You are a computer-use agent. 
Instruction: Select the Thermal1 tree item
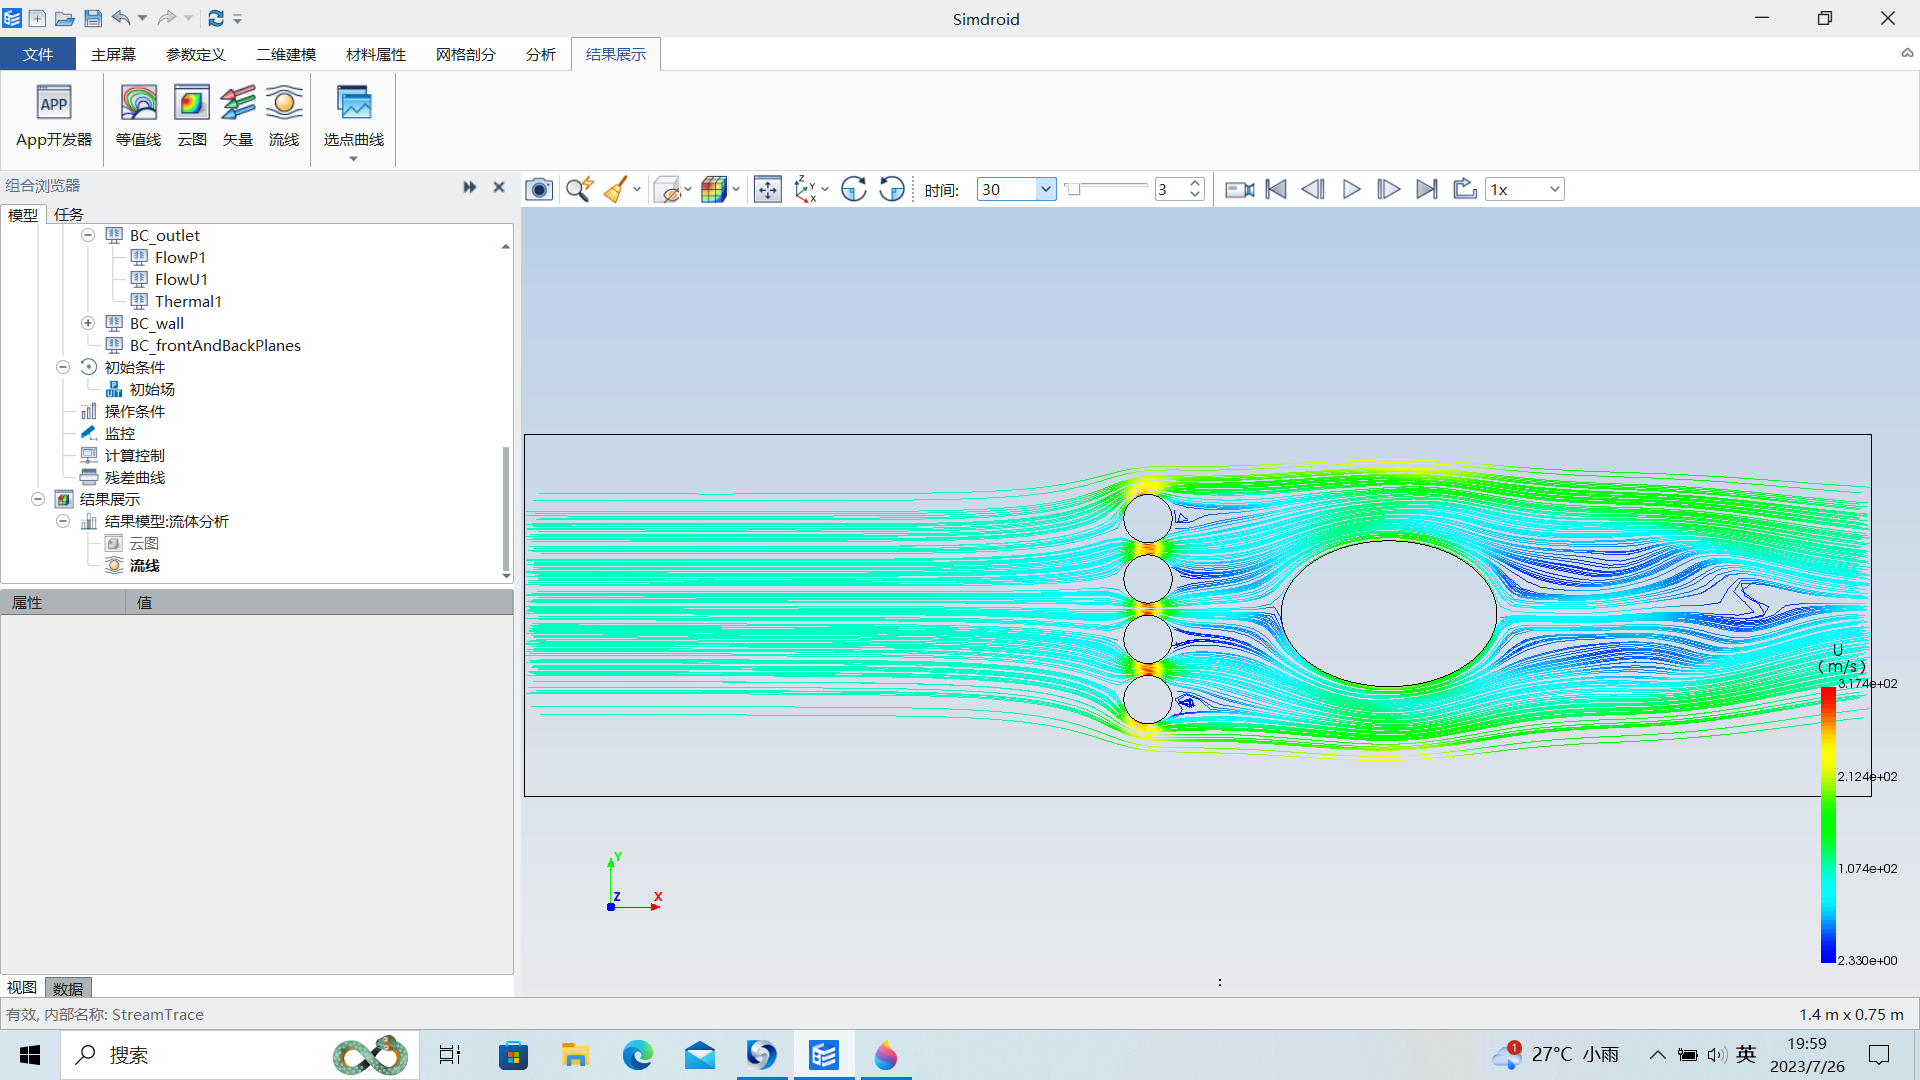tap(188, 301)
